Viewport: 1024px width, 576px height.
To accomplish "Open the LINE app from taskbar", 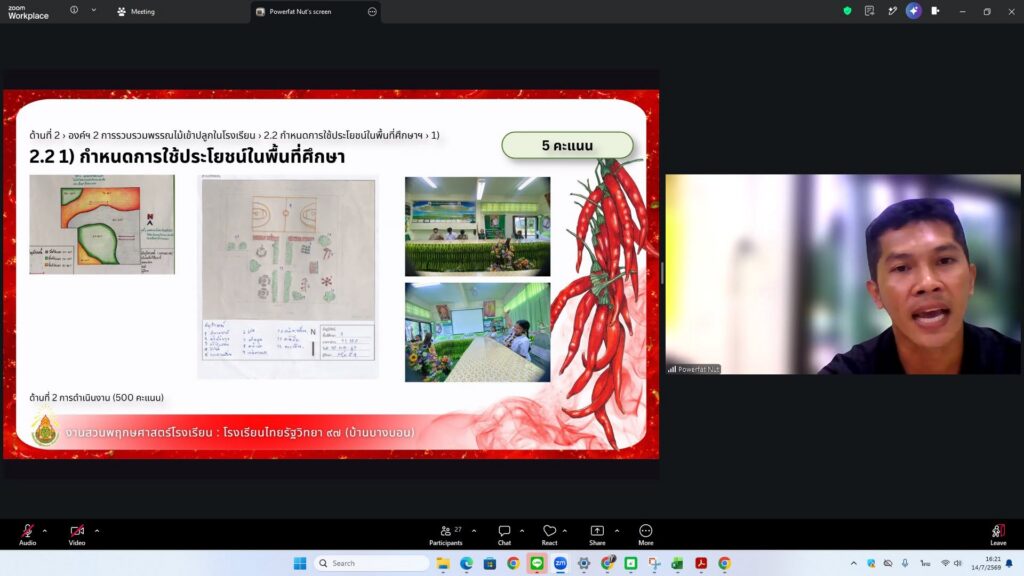I will click(537, 563).
